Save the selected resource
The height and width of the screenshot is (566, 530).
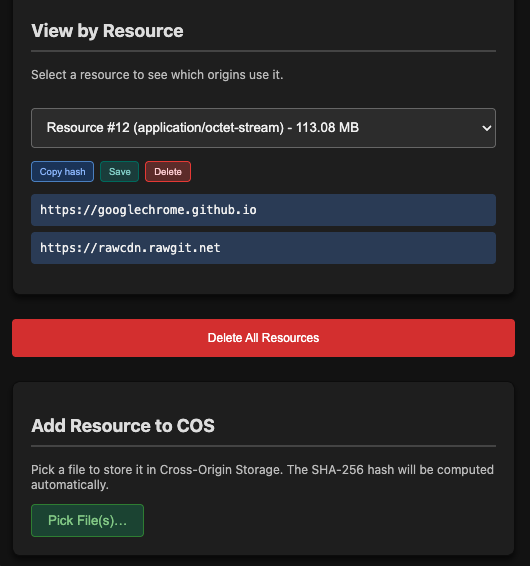coord(120,171)
